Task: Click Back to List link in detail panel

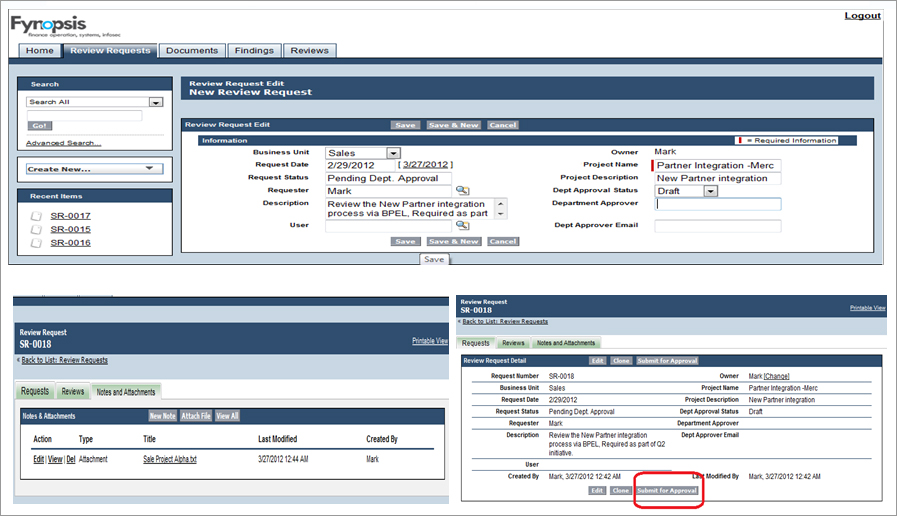Action: pyautogui.click(x=505, y=321)
